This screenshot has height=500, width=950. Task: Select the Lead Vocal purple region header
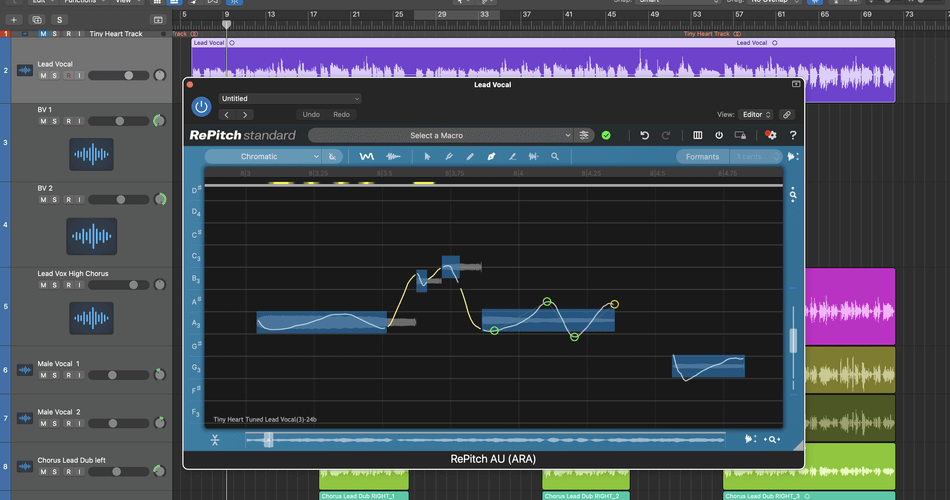coord(543,43)
